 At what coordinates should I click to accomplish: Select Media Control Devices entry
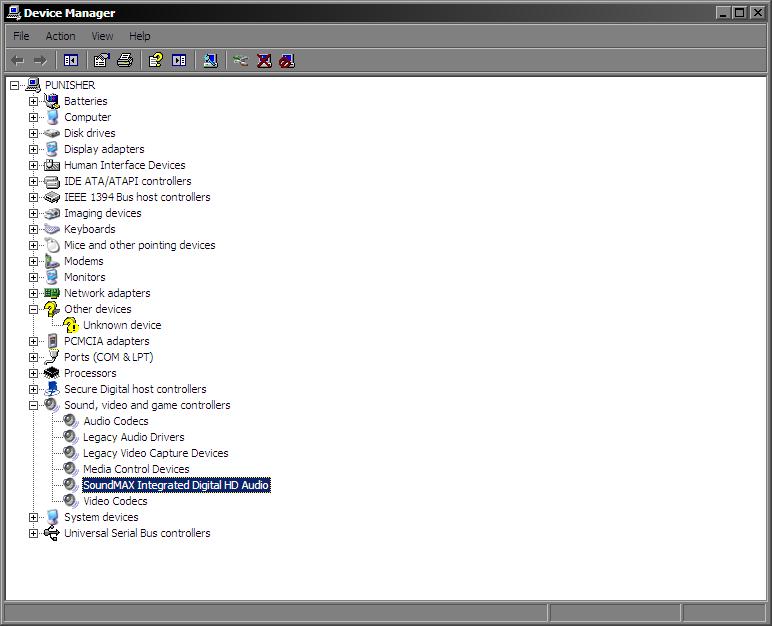click(x=136, y=469)
